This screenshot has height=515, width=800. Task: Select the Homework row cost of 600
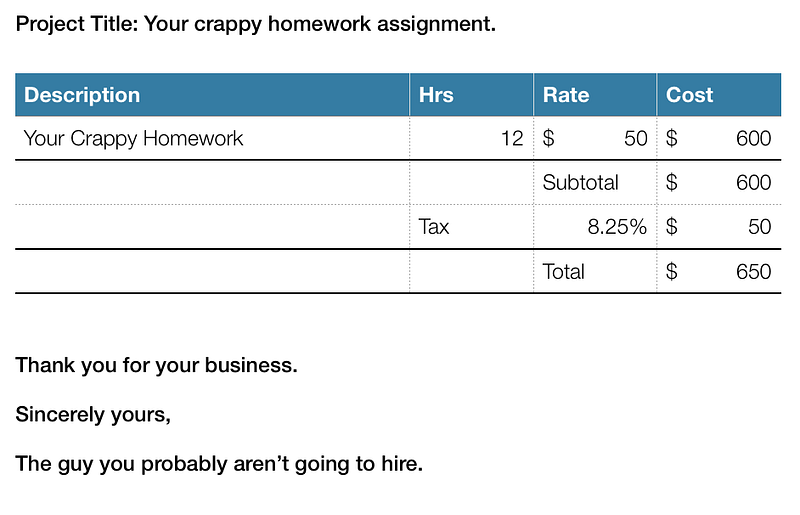pyautogui.click(x=719, y=138)
